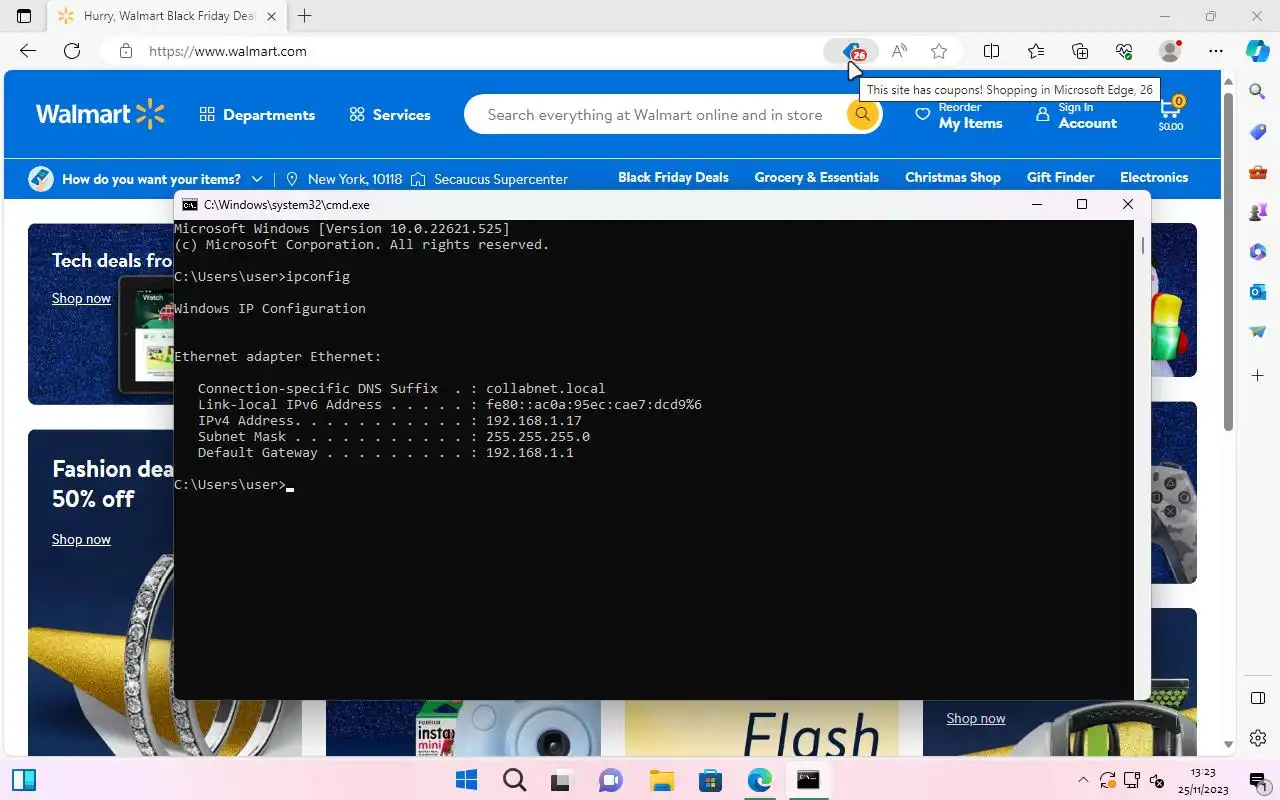
Task: Open taskbar Search
Action: tap(514, 780)
